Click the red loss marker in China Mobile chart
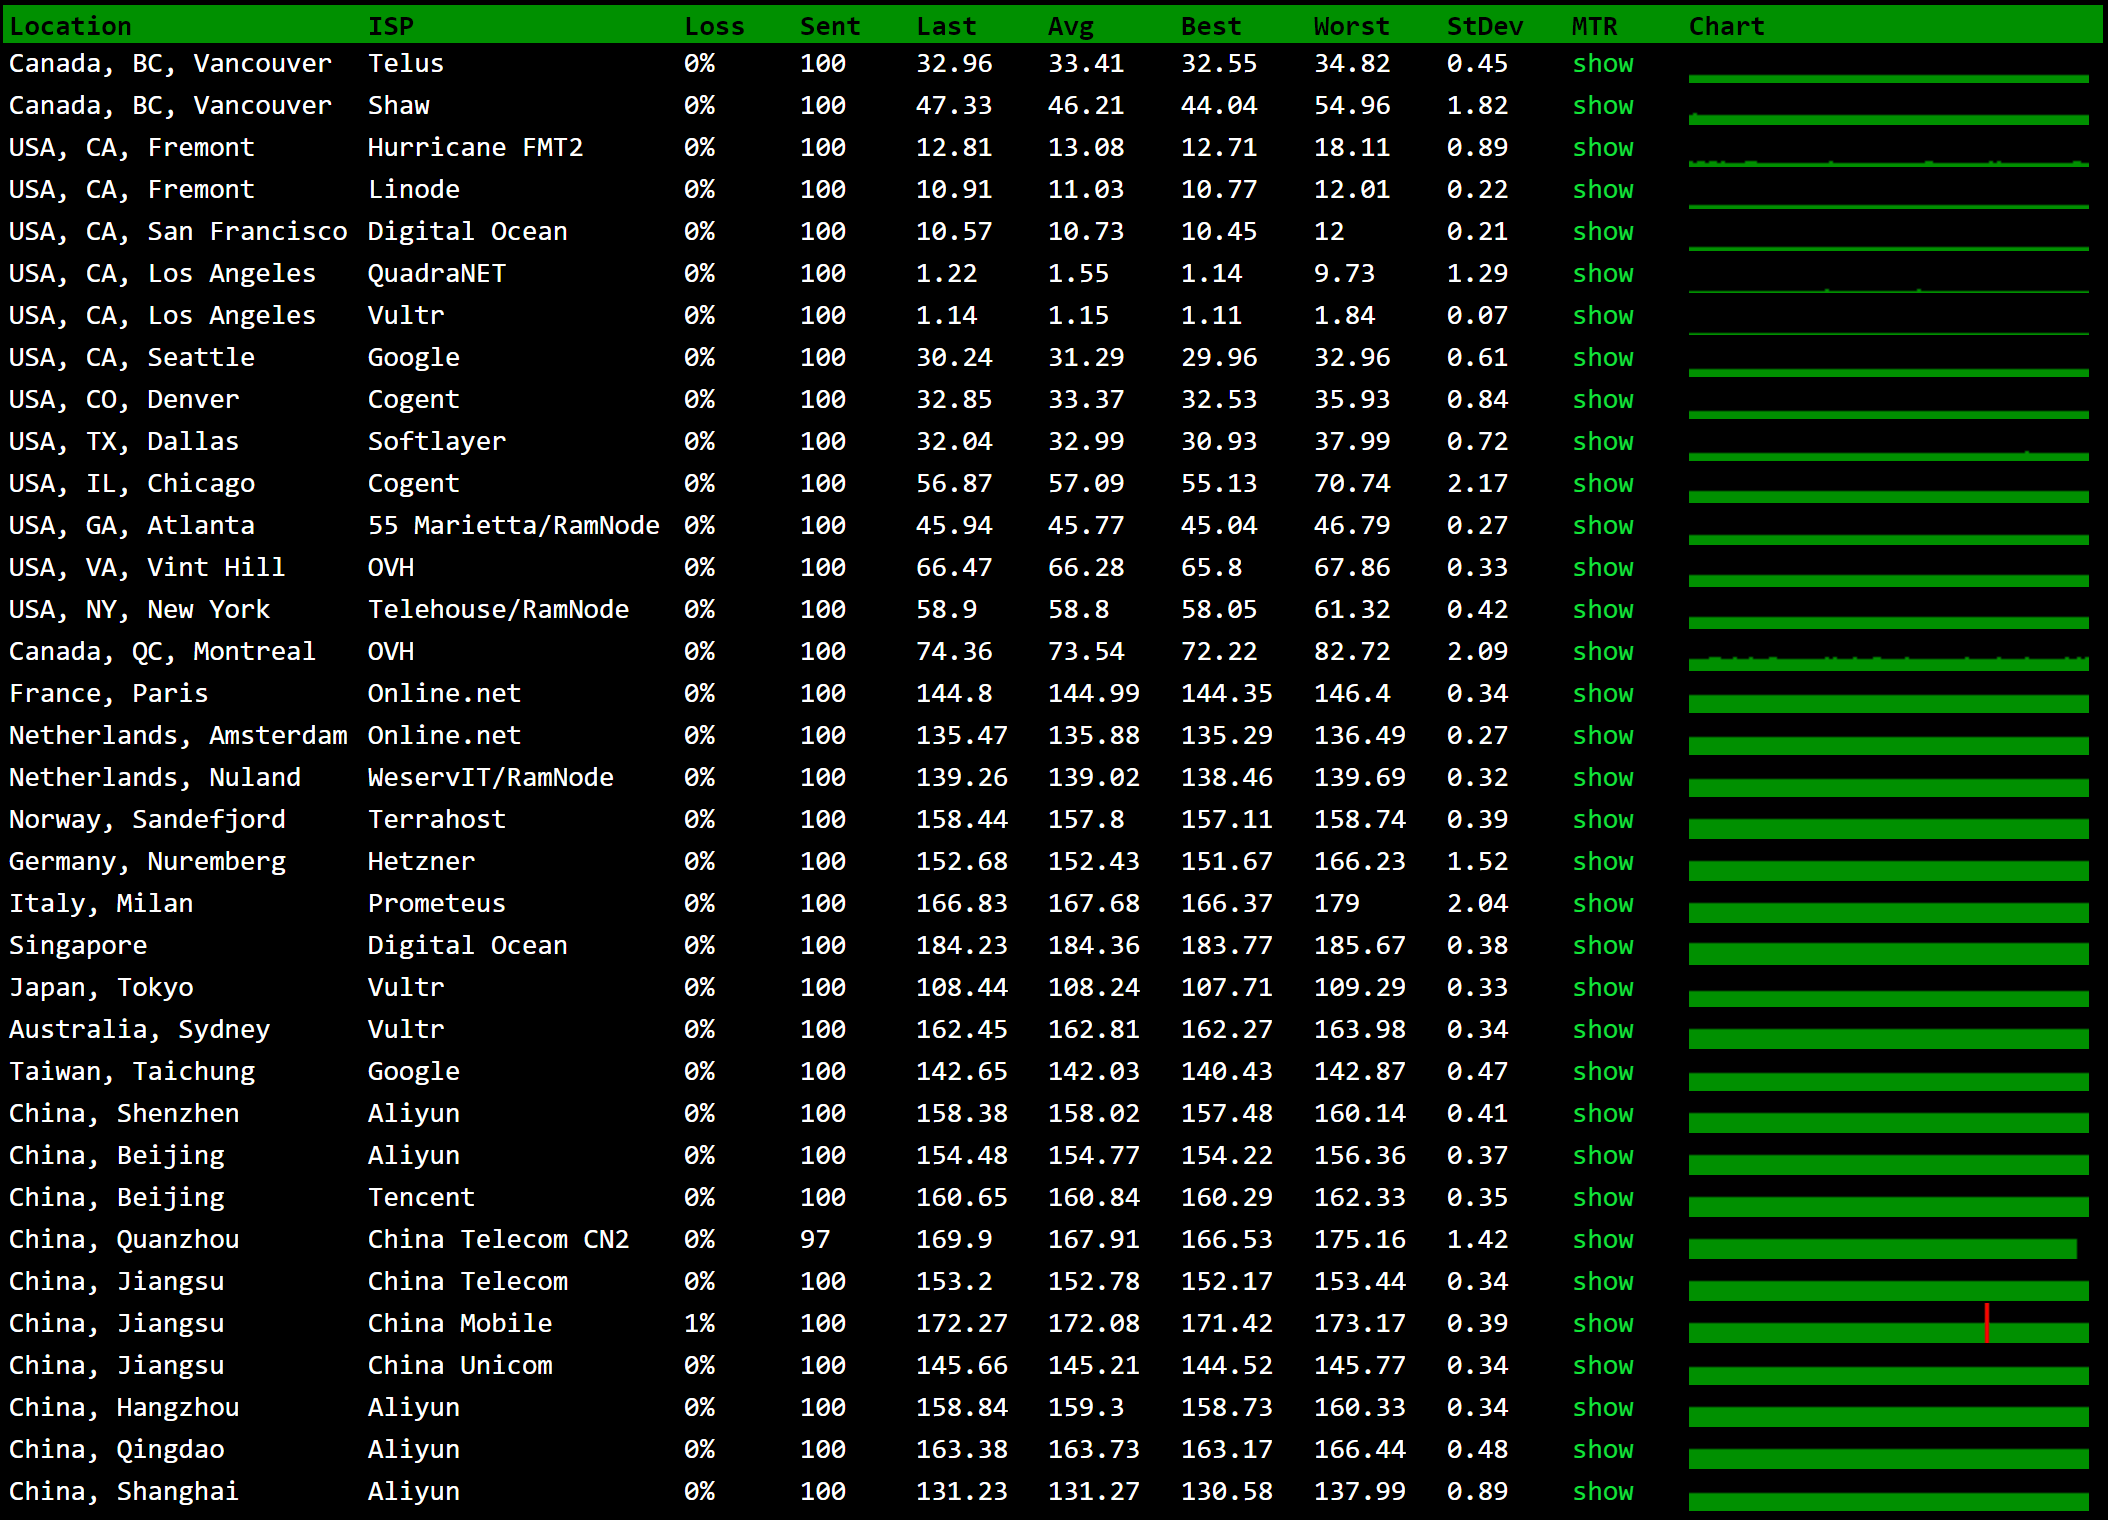The image size is (2108, 1520). 1987,1323
